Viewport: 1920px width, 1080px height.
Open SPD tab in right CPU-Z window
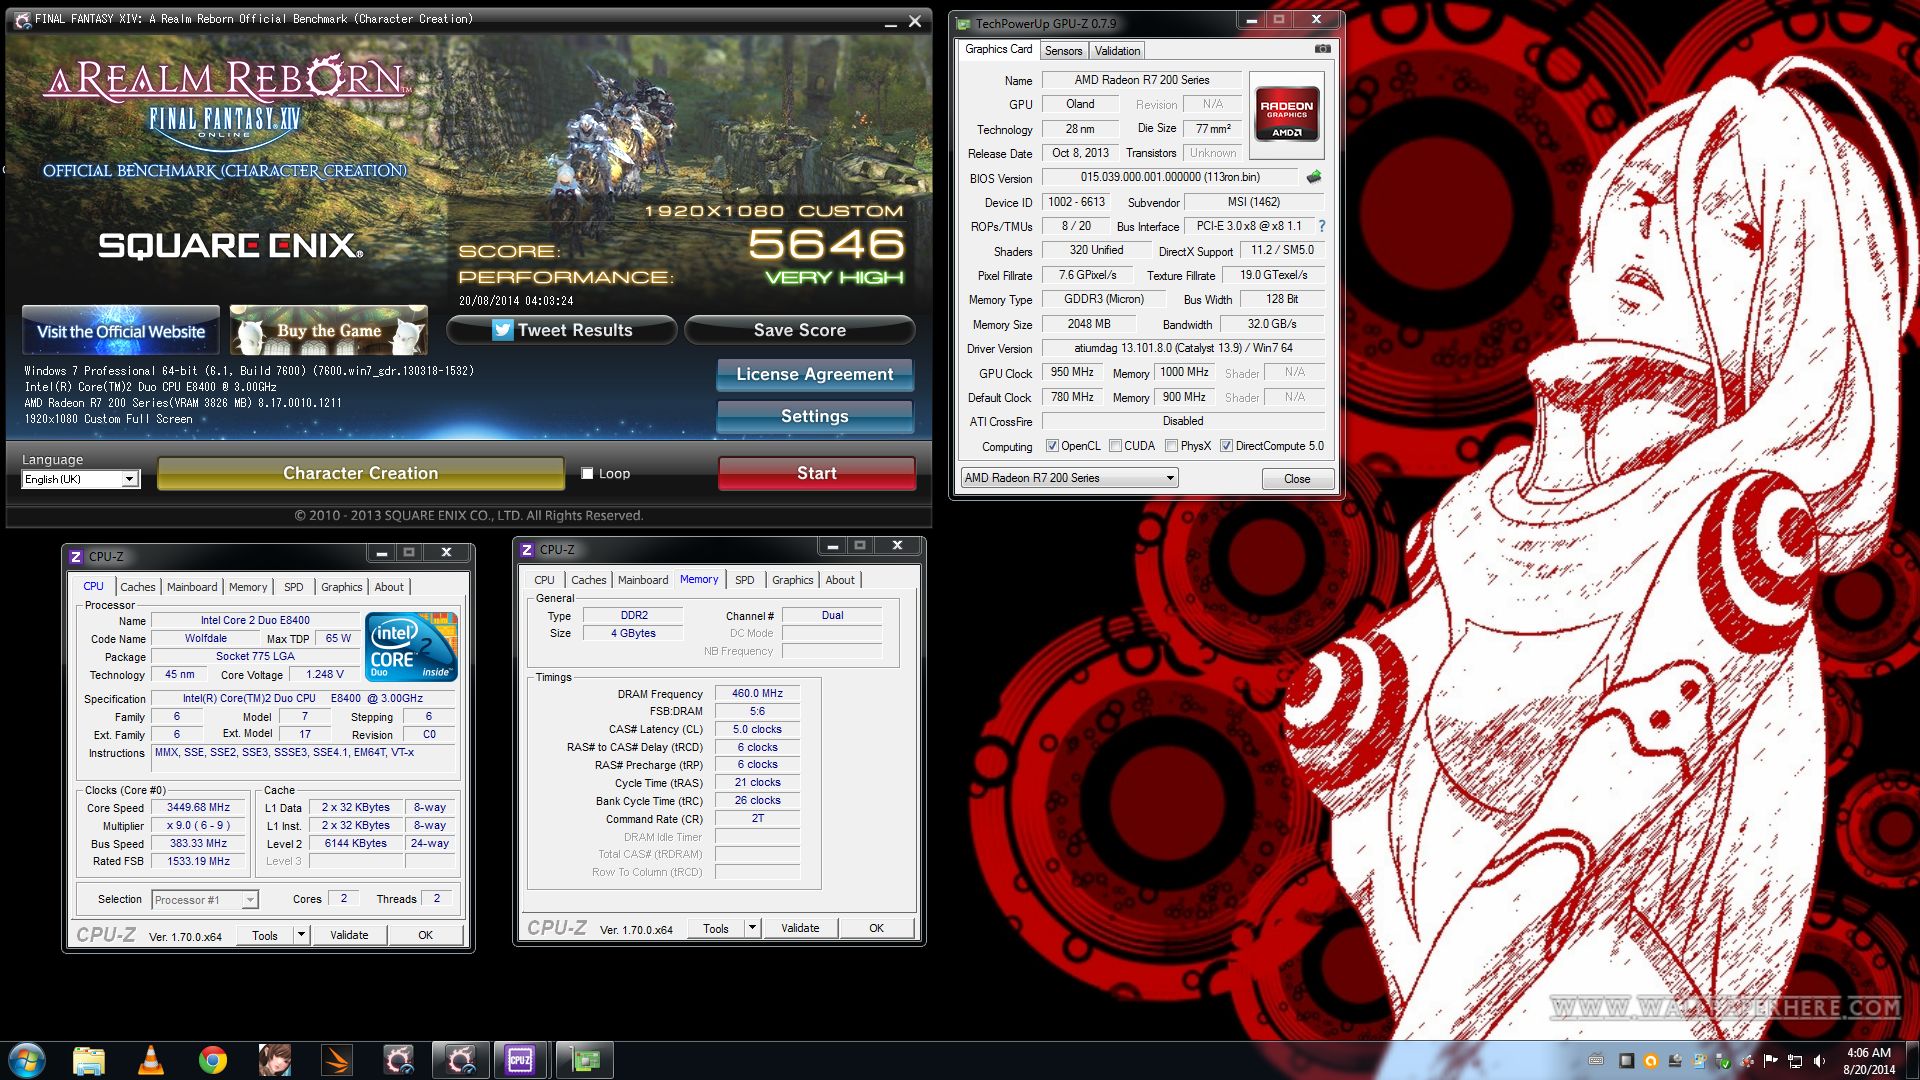[745, 580]
